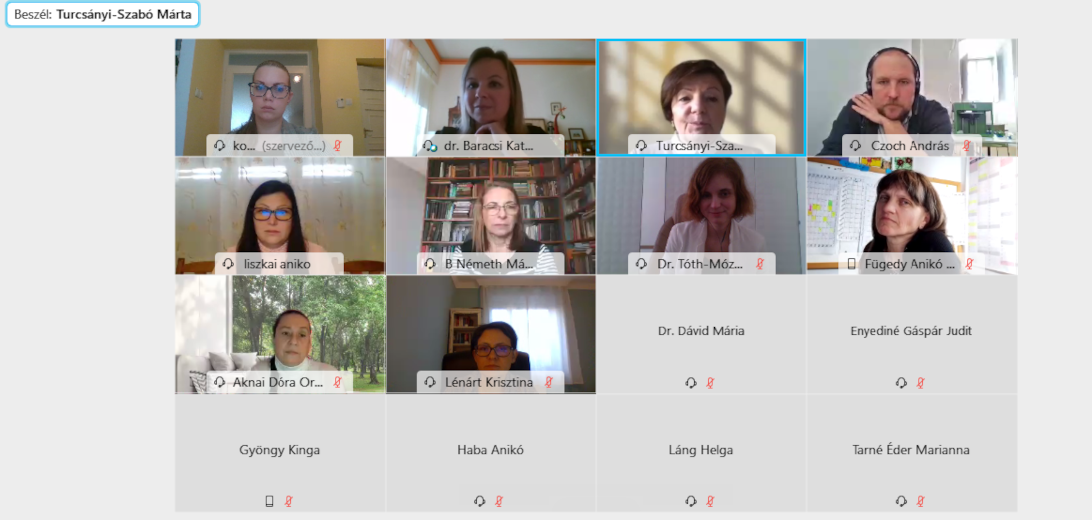Select Turcsányi-Szabó's highlighted video tile

[701, 97]
